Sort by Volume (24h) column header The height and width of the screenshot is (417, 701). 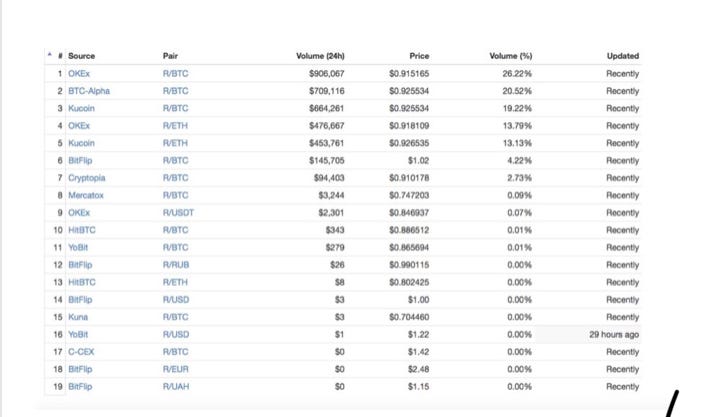pos(320,56)
